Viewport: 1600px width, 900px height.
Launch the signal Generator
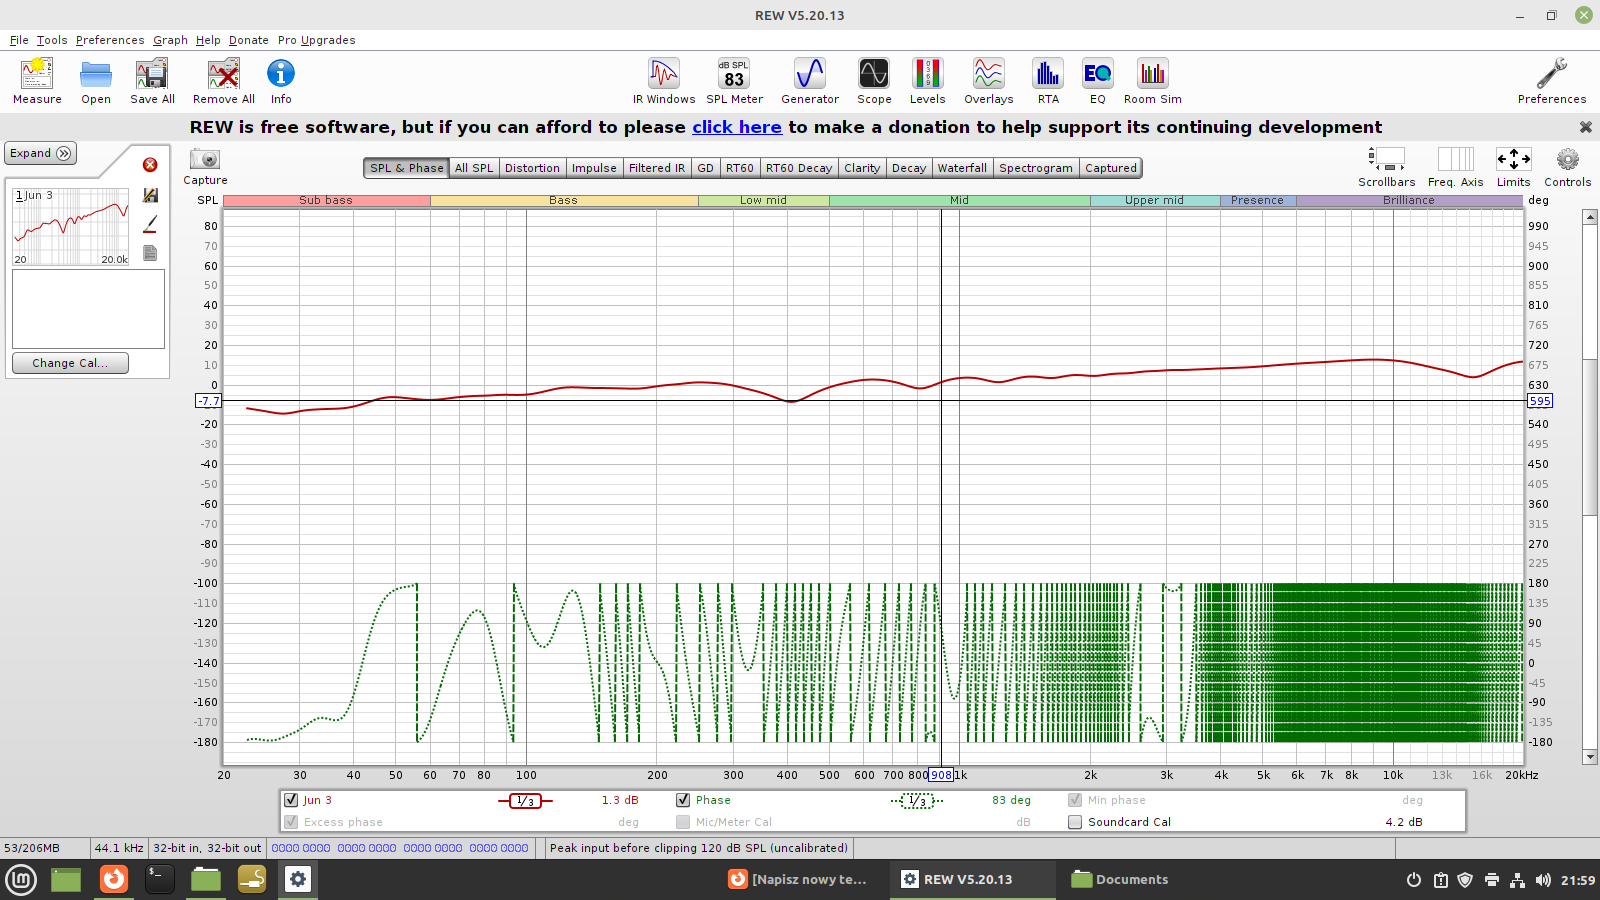[809, 80]
